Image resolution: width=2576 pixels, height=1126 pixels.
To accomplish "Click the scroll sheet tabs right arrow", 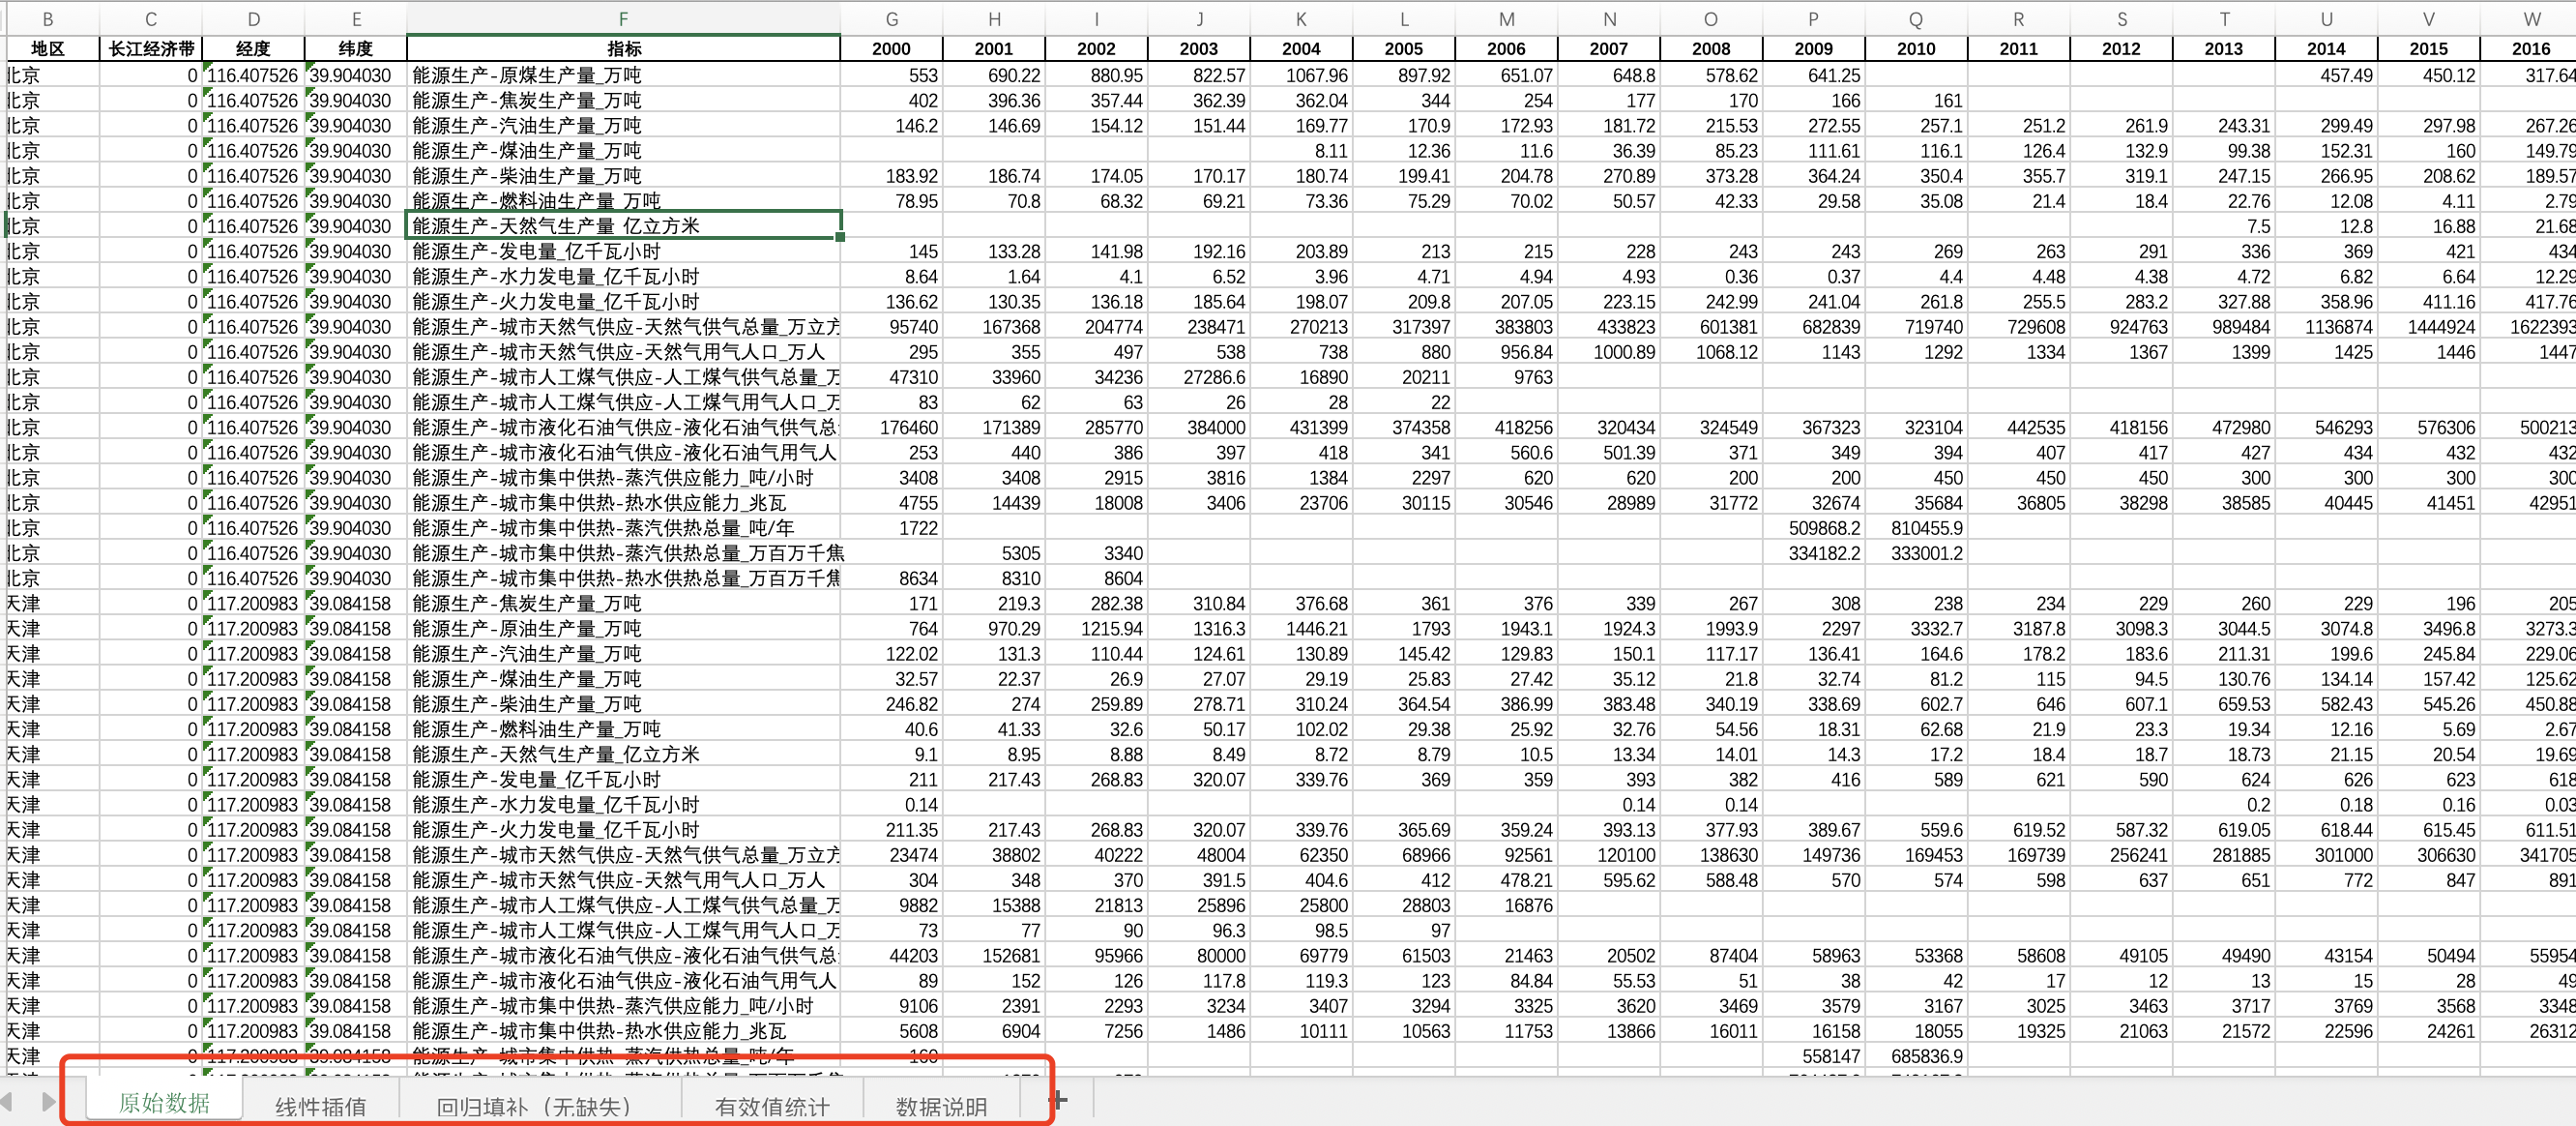I will (48, 1102).
